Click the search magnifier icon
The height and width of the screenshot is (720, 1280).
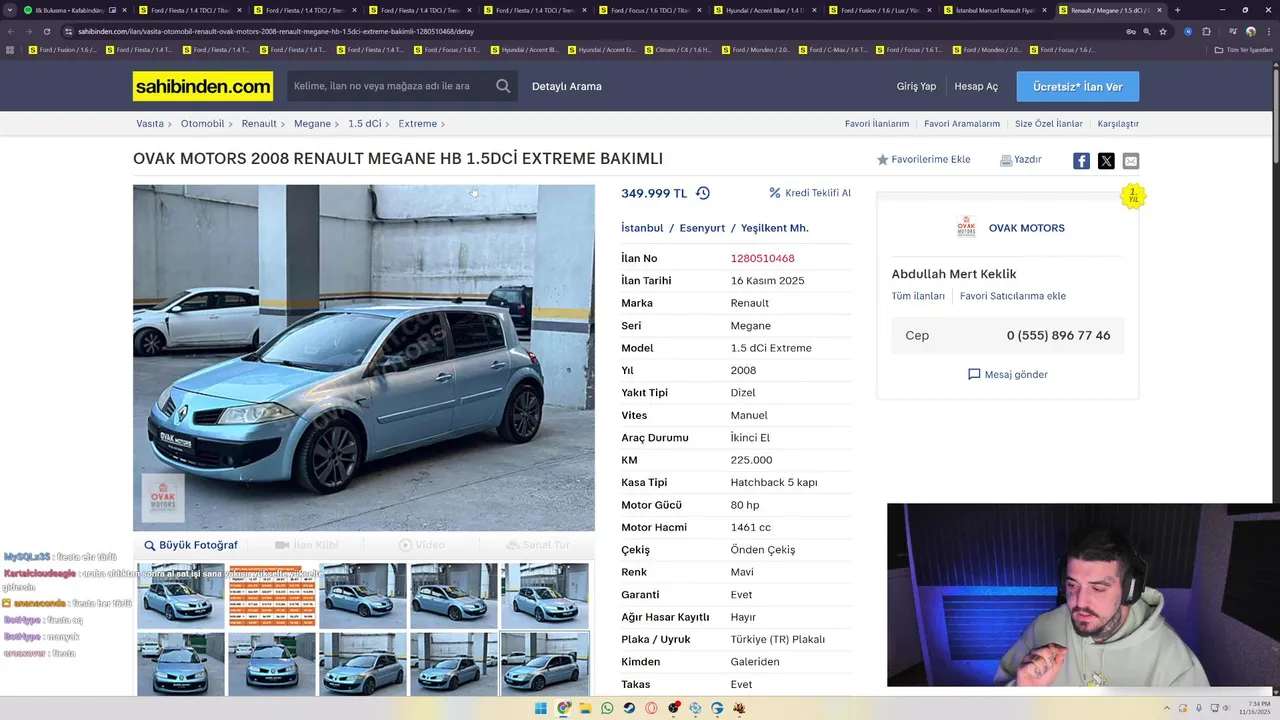(x=503, y=86)
